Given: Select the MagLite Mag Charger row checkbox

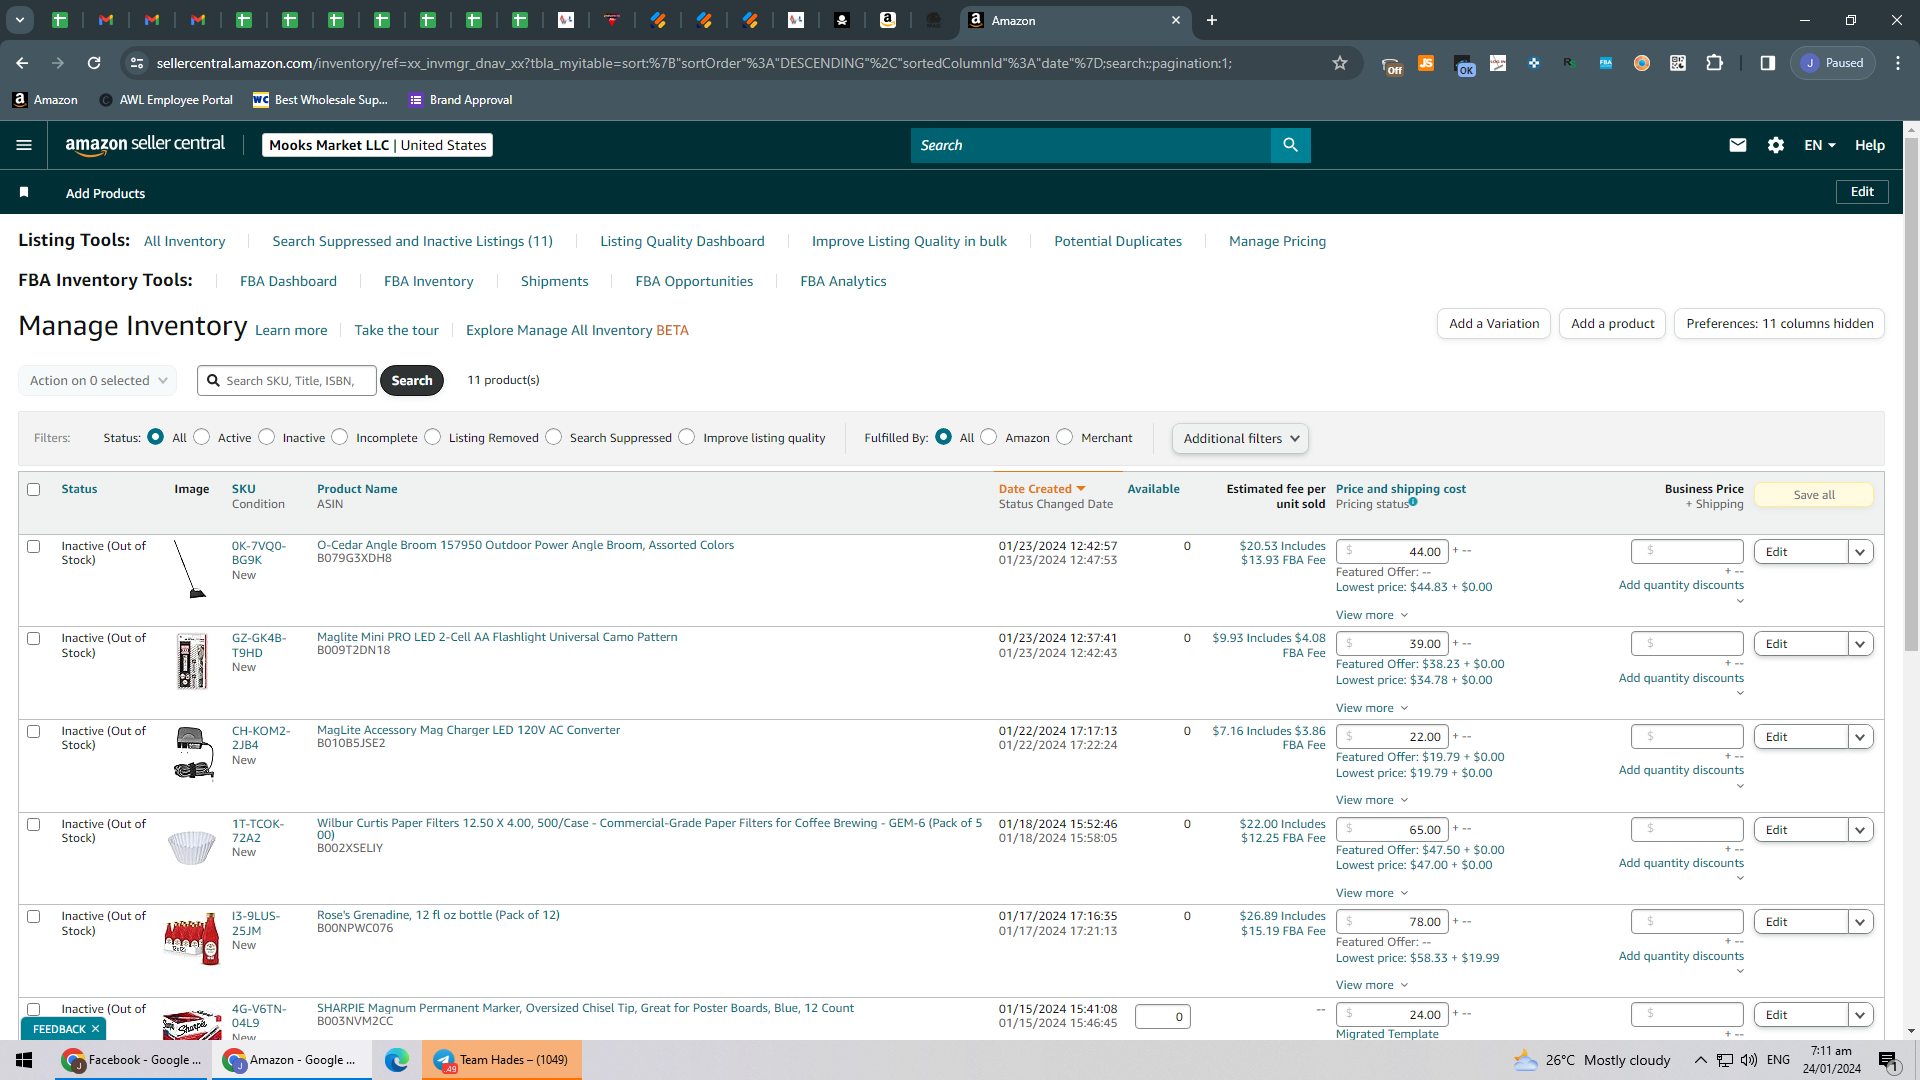Looking at the screenshot, I should tap(34, 731).
